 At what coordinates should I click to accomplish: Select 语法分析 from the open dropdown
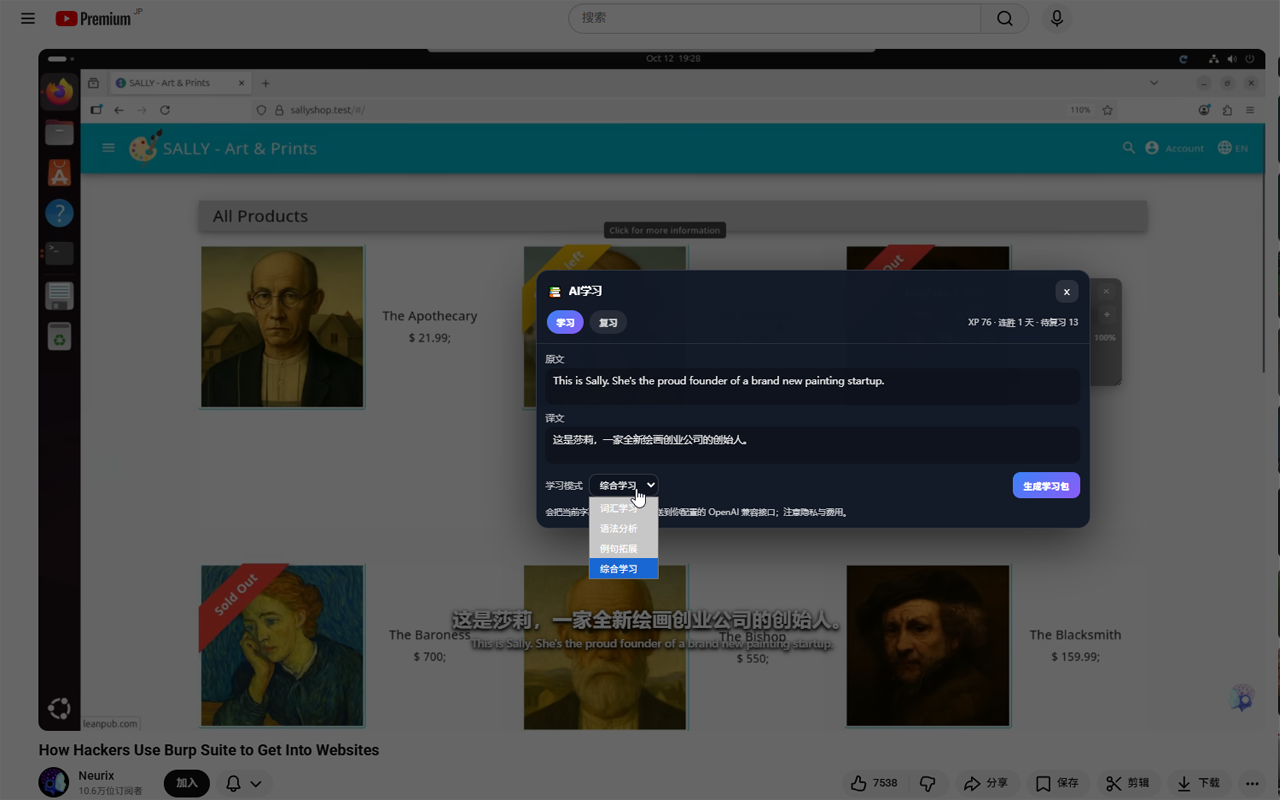619,528
